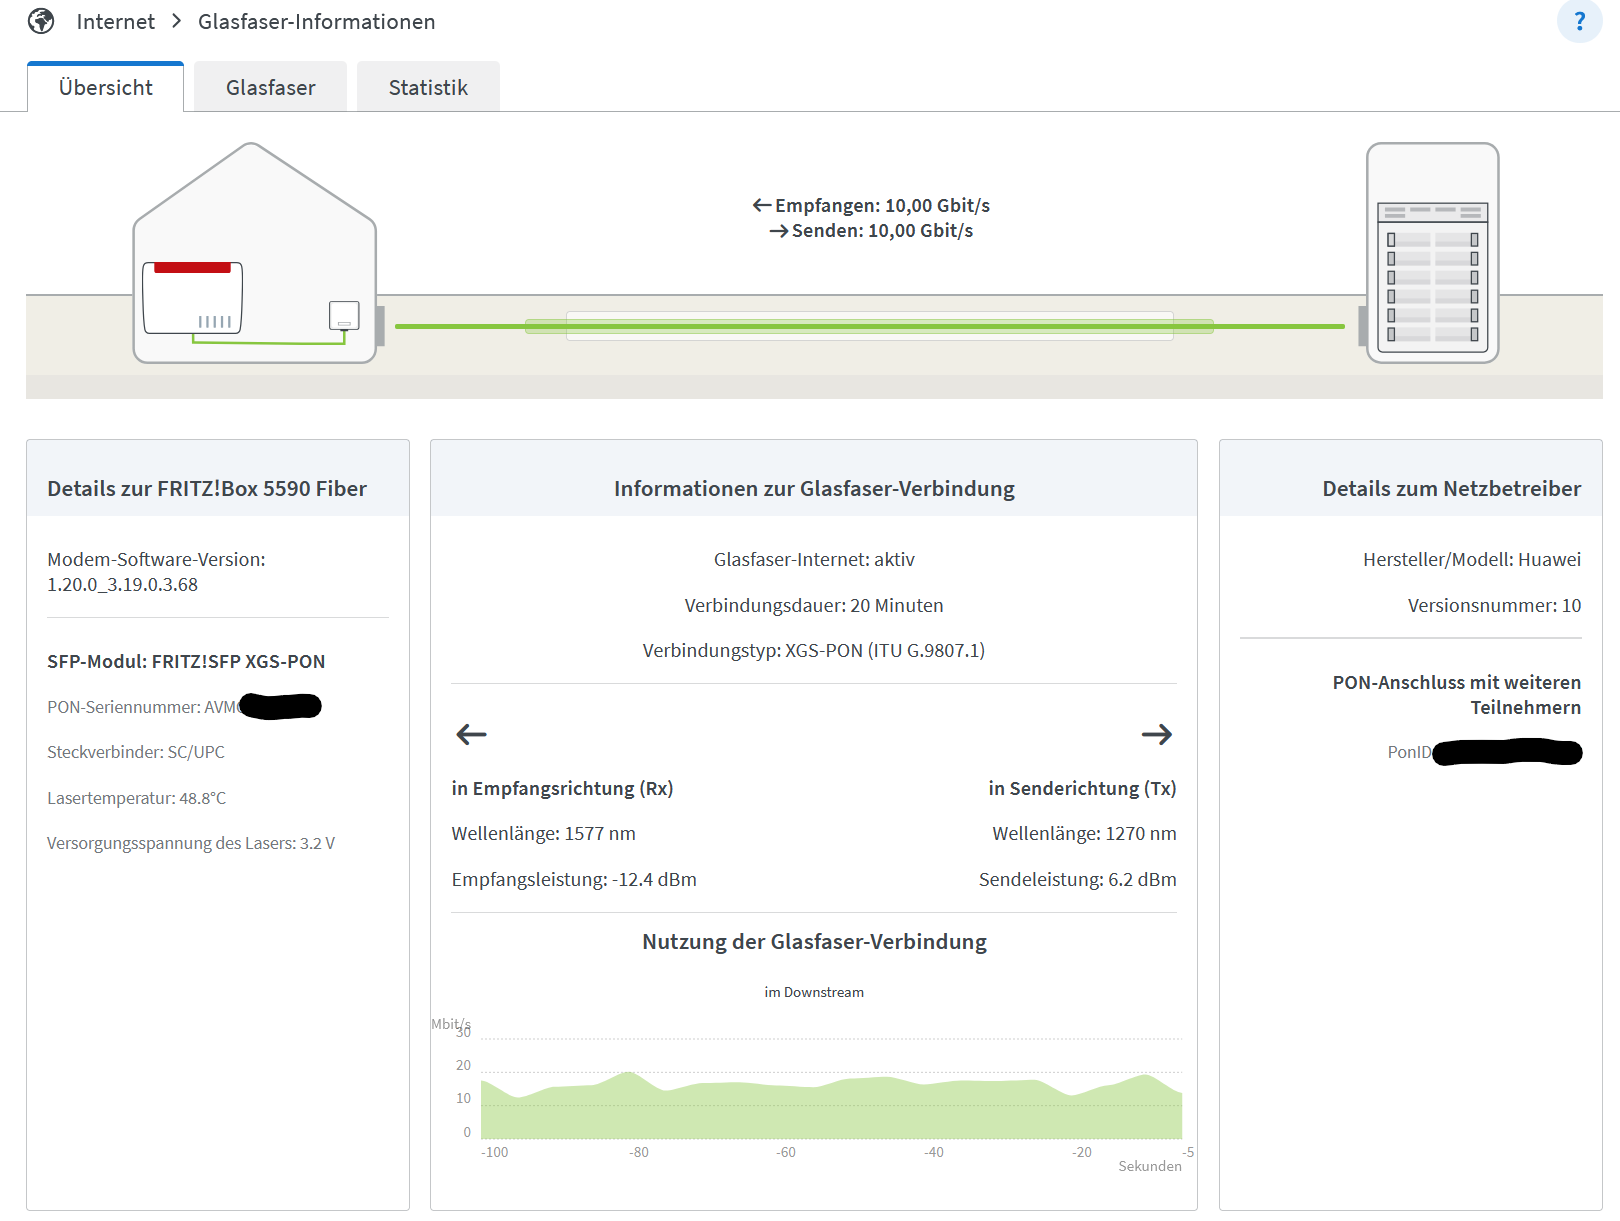Click 'Empfangsleistung: -12.4 dBm' value
The width and height of the screenshot is (1620, 1221).
574,879
